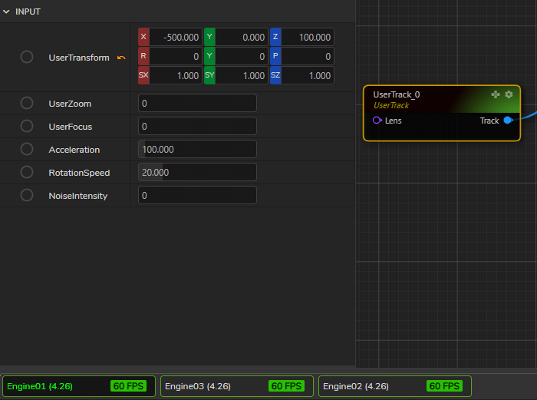Click the RotationSpeed slider field
Viewport: 537px width, 400px height.
pos(197,172)
